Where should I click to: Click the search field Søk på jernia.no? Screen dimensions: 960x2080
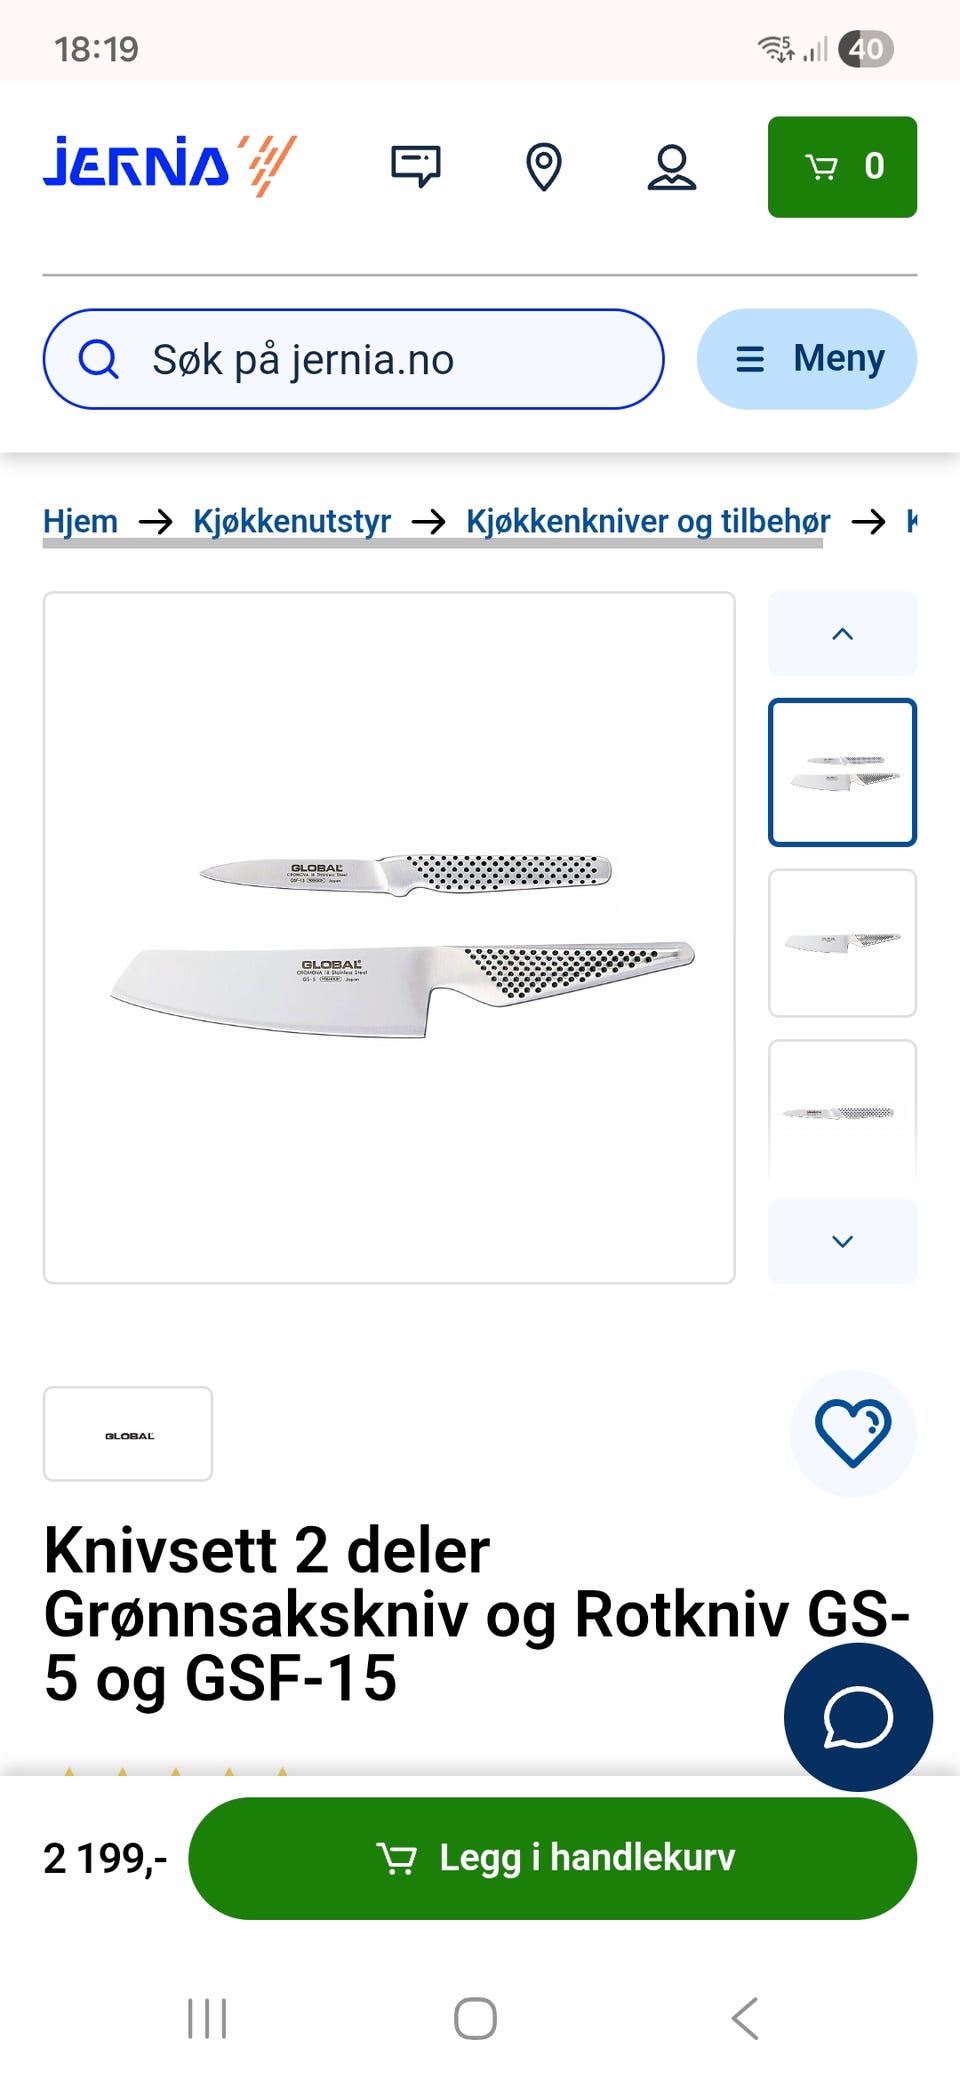[x=353, y=359]
